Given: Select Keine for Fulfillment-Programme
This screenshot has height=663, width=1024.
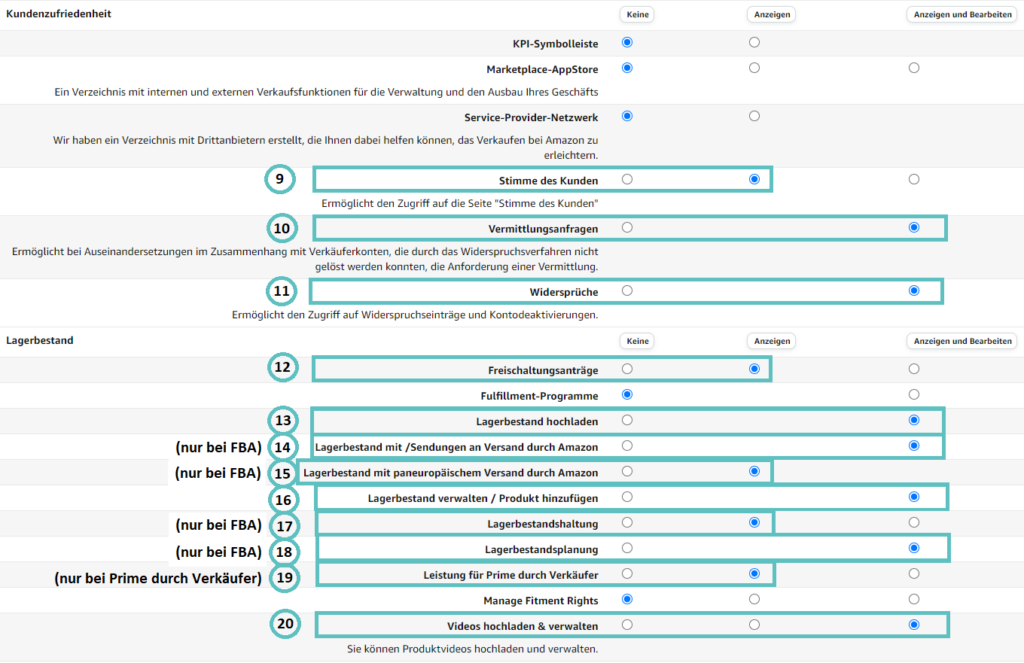Looking at the screenshot, I should click(627, 395).
